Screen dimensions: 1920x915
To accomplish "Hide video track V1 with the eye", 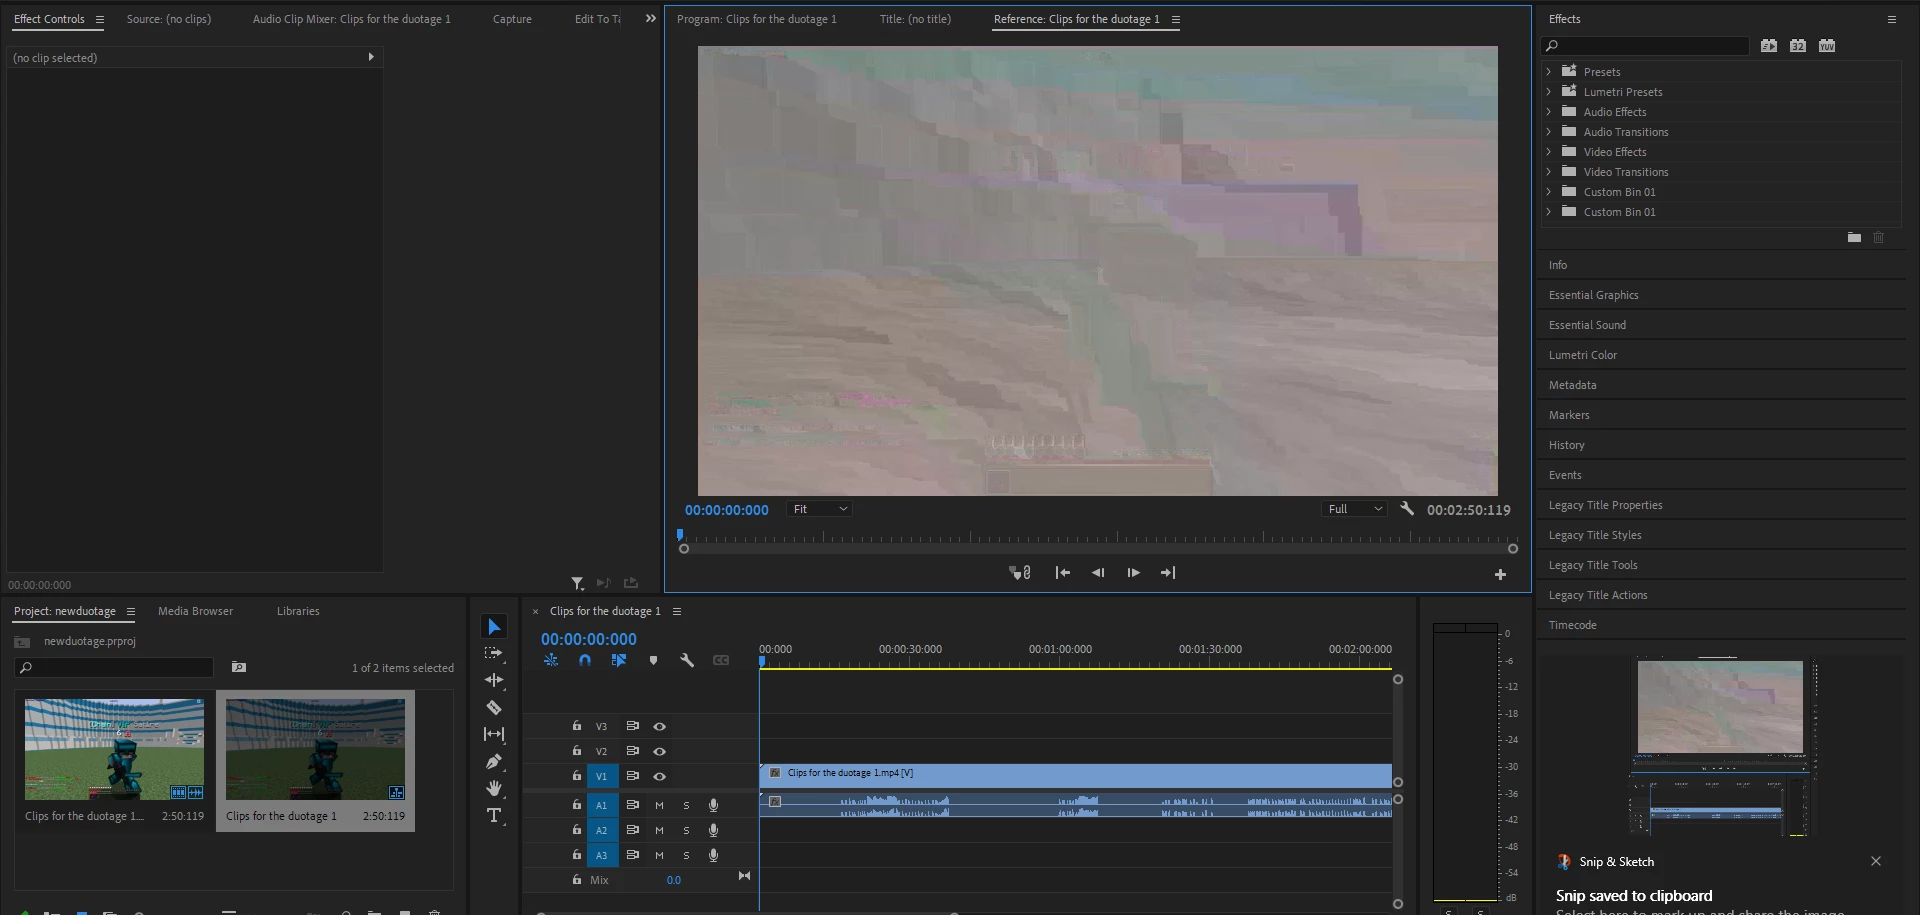I will point(659,776).
